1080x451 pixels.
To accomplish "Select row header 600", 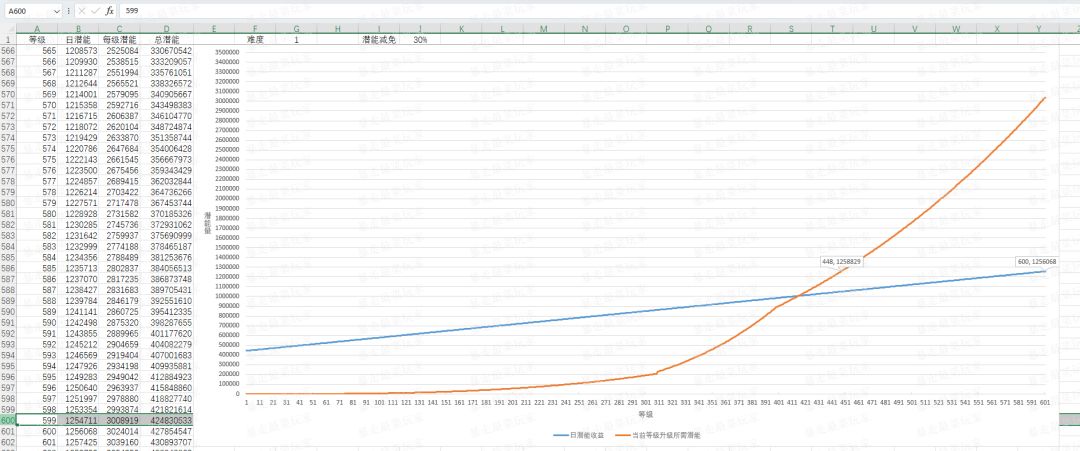I will (8, 420).
